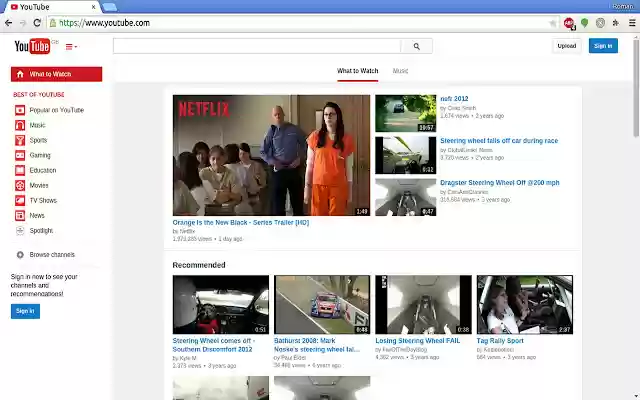This screenshot has height=400, width=640.
Task: Open the Gaming icon in sidebar
Action: (20, 156)
